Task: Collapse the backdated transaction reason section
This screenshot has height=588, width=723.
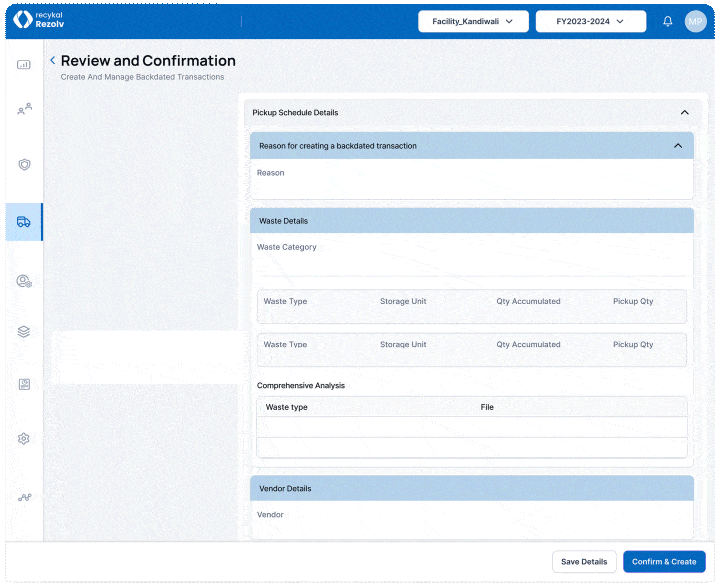Action: [x=677, y=146]
